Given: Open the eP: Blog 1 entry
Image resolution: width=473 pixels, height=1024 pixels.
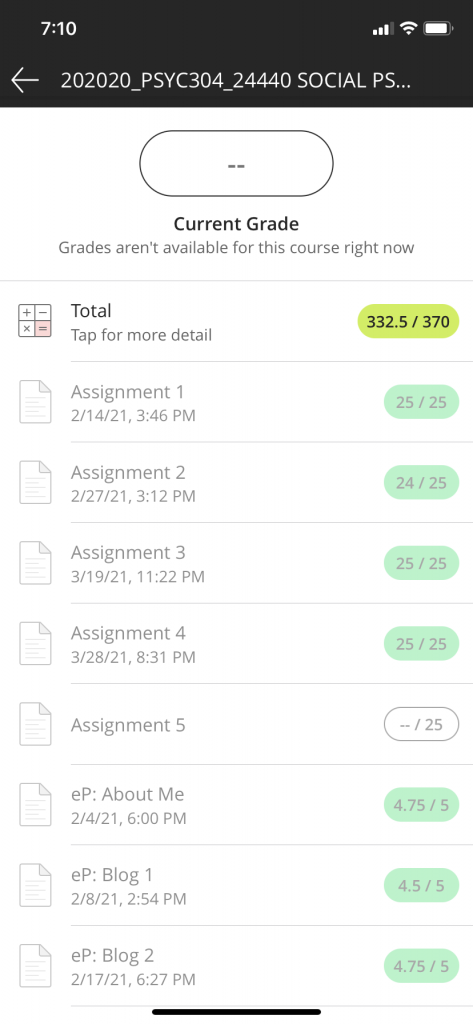Looking at the screenshot, I should 236,886.
